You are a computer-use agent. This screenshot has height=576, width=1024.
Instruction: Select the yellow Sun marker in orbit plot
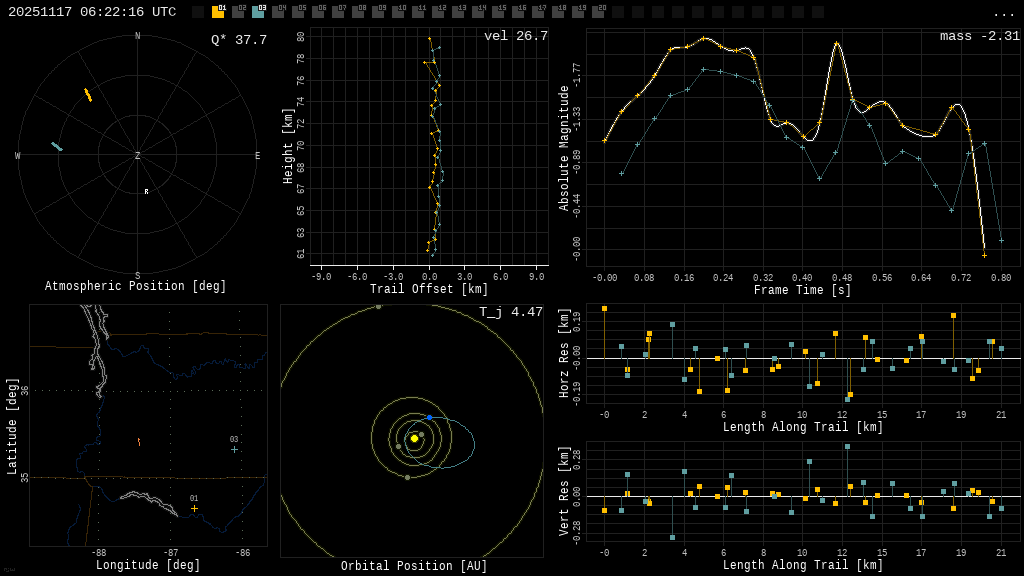click(x=414, y=438)
